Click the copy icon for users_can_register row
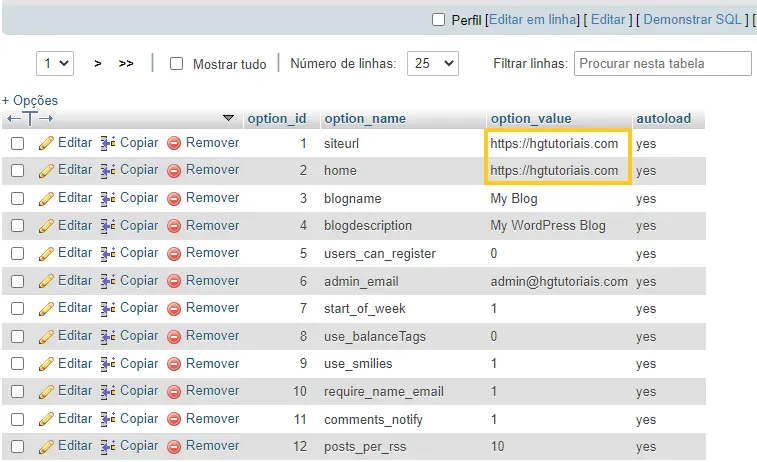Viewport: 757px width, 462px height. click(108, 253)
